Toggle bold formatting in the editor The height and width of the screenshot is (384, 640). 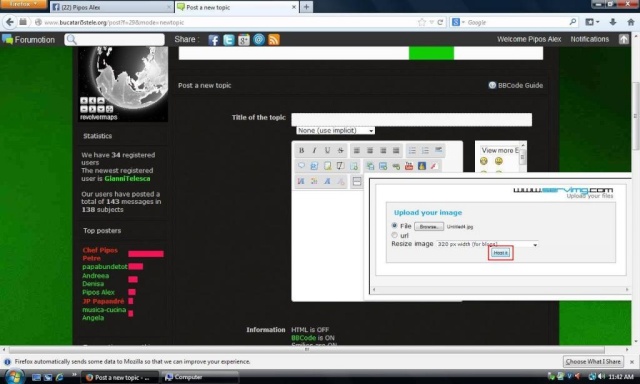(301, 151)
